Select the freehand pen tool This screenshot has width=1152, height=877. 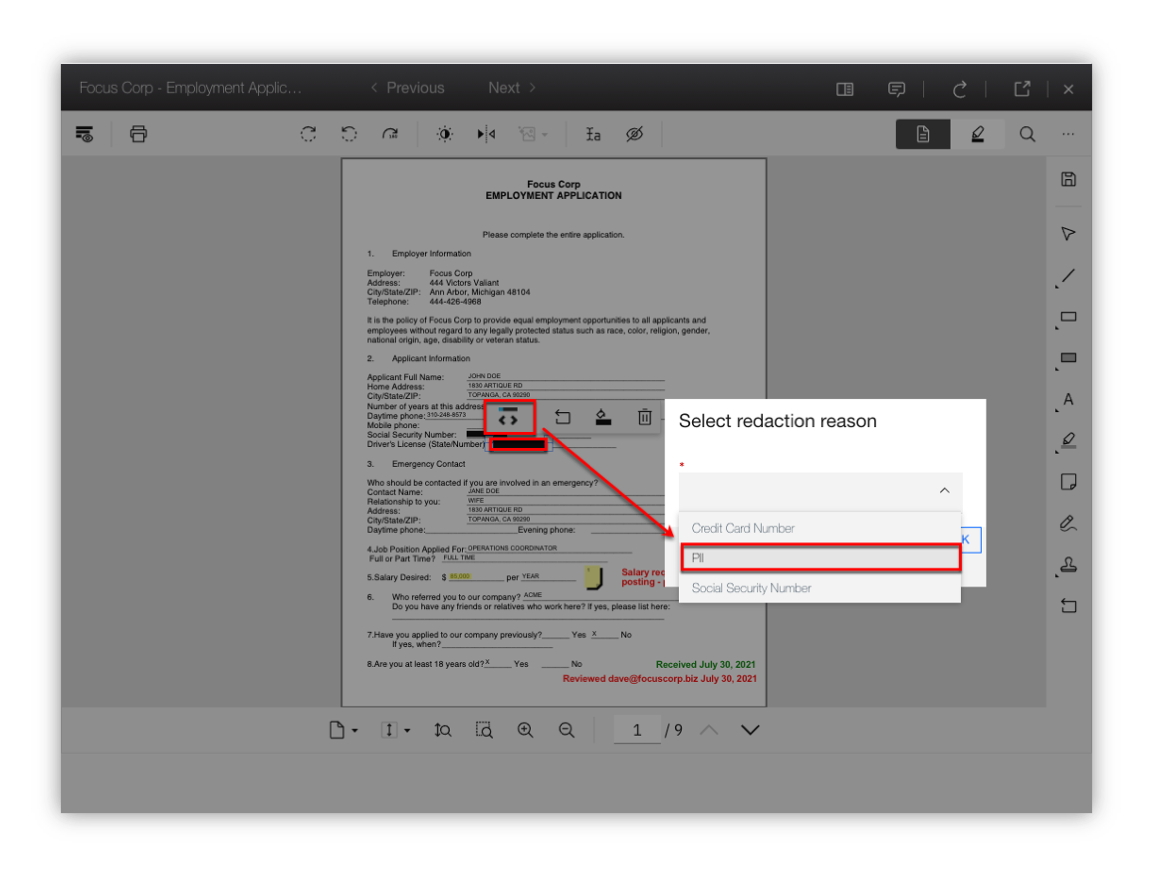click(x=1068, y=523)
